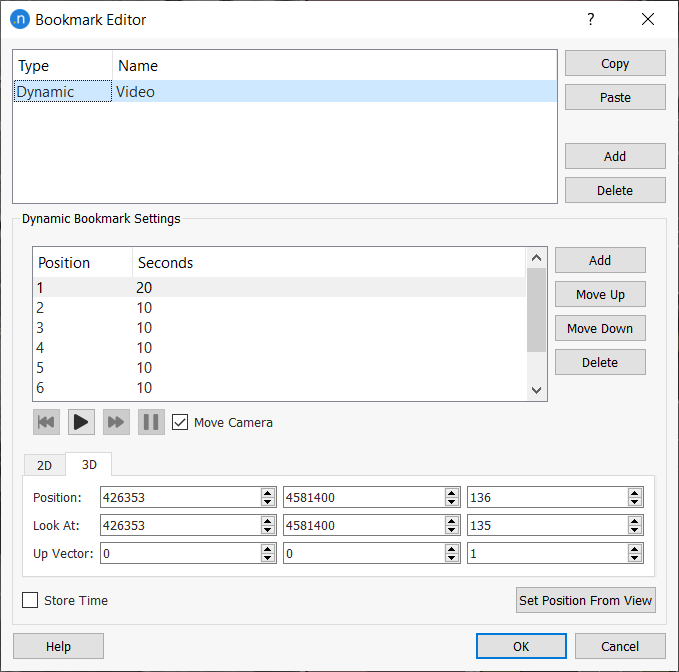679x672 pixels.
Task: Copy the selected bookmark
Action: [x=615, y=63]
